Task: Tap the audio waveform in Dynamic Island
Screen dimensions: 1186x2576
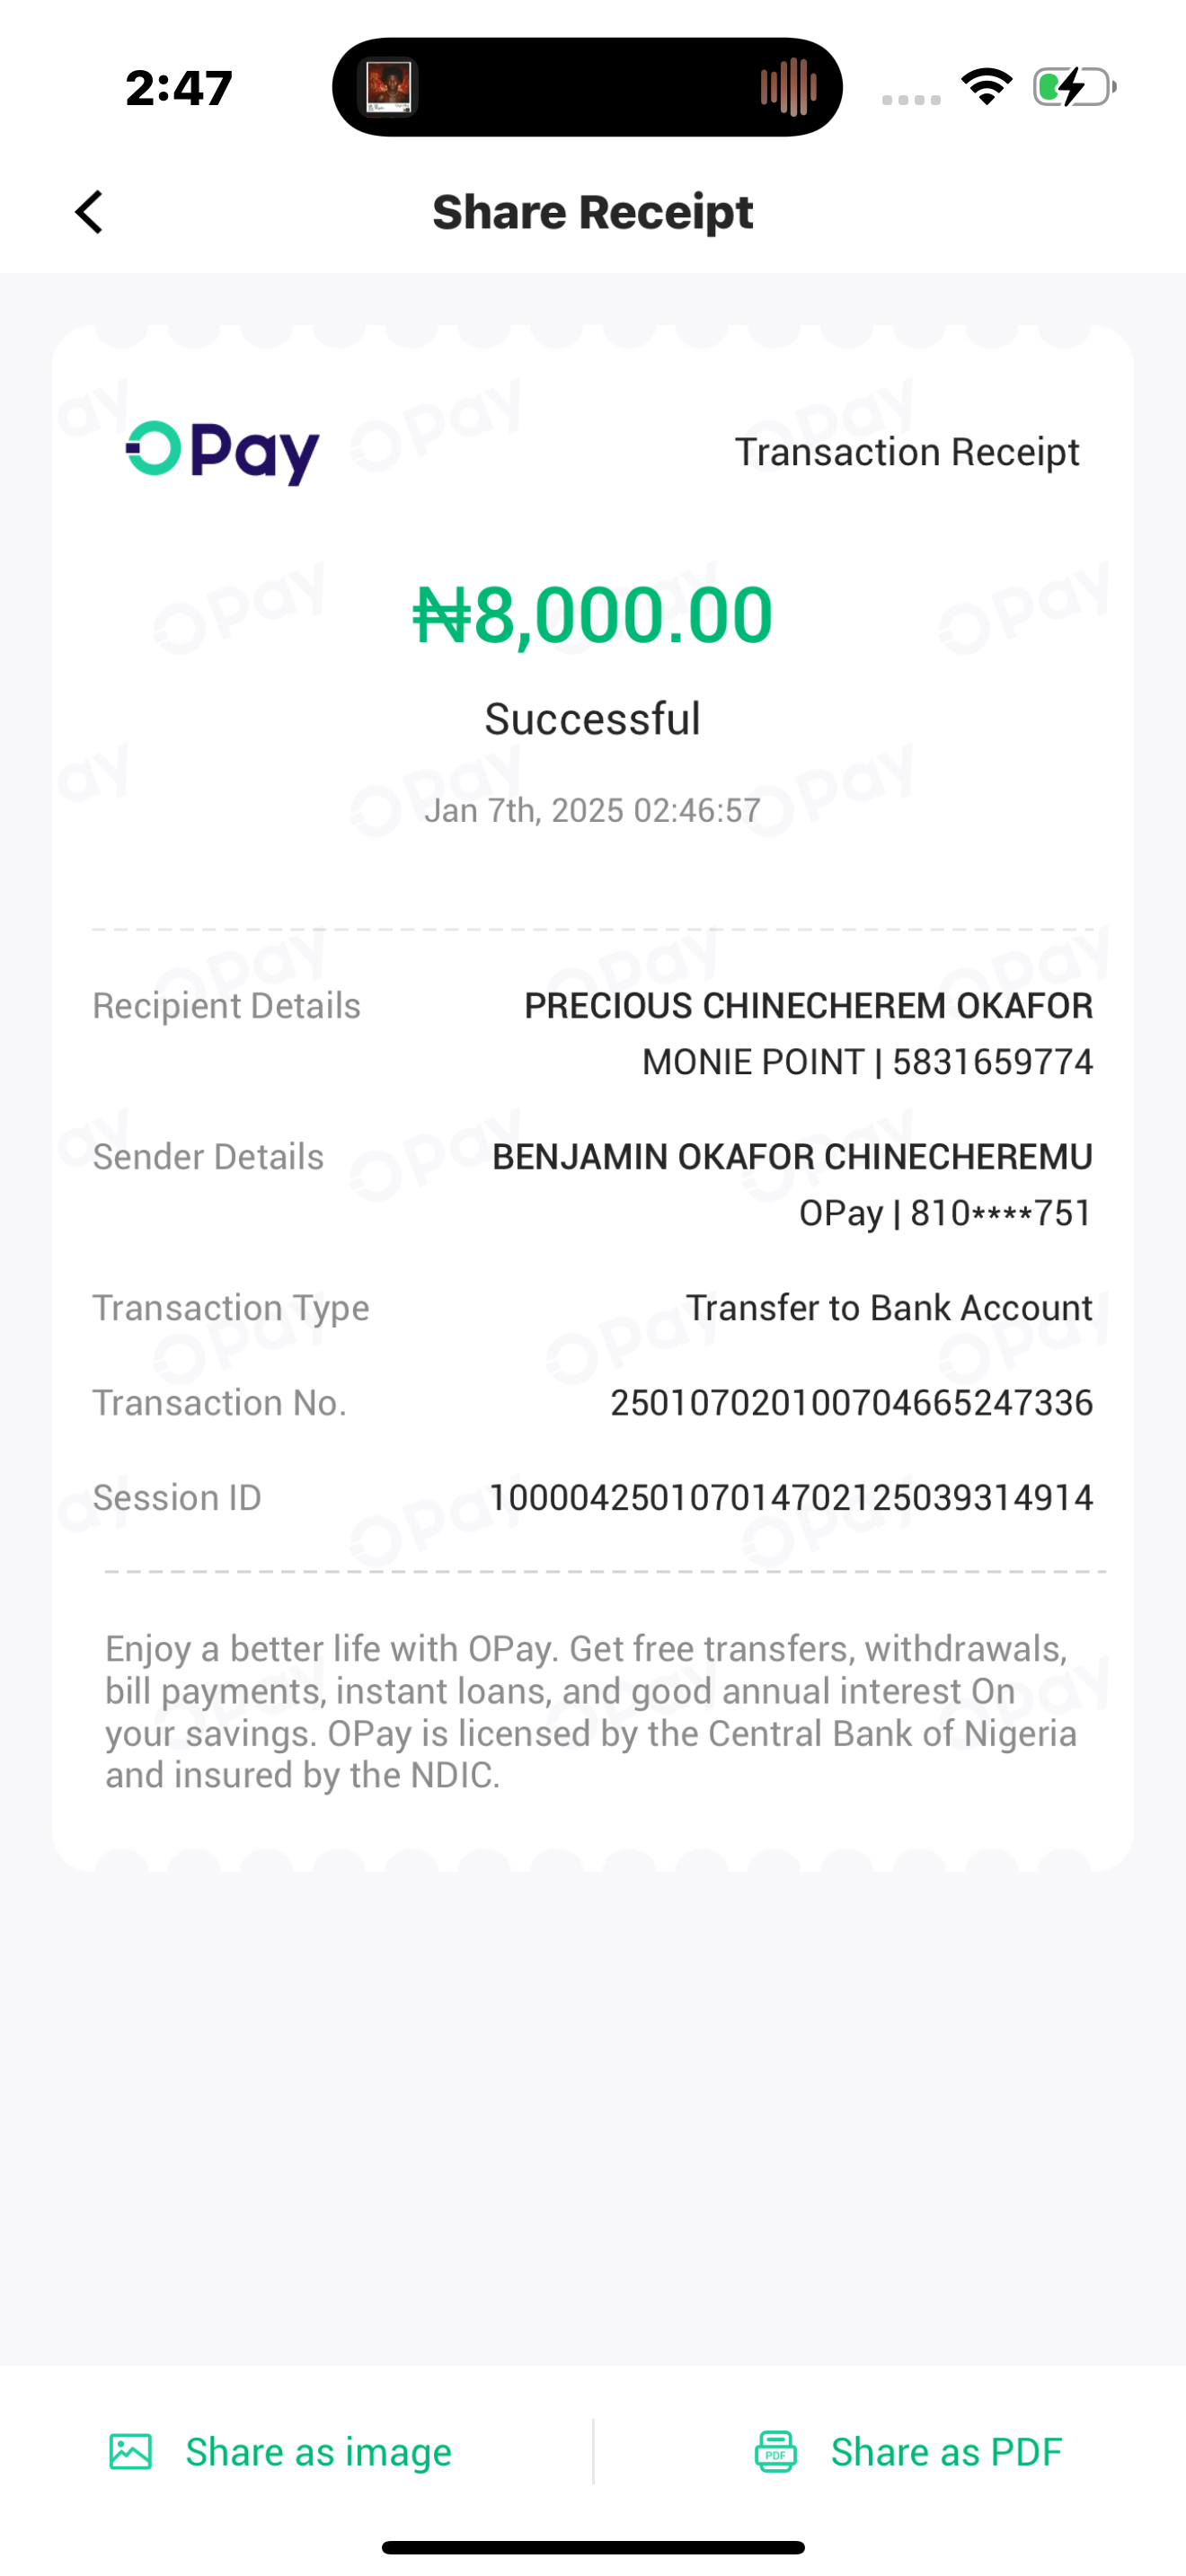Action: click(x=788, y=87)
